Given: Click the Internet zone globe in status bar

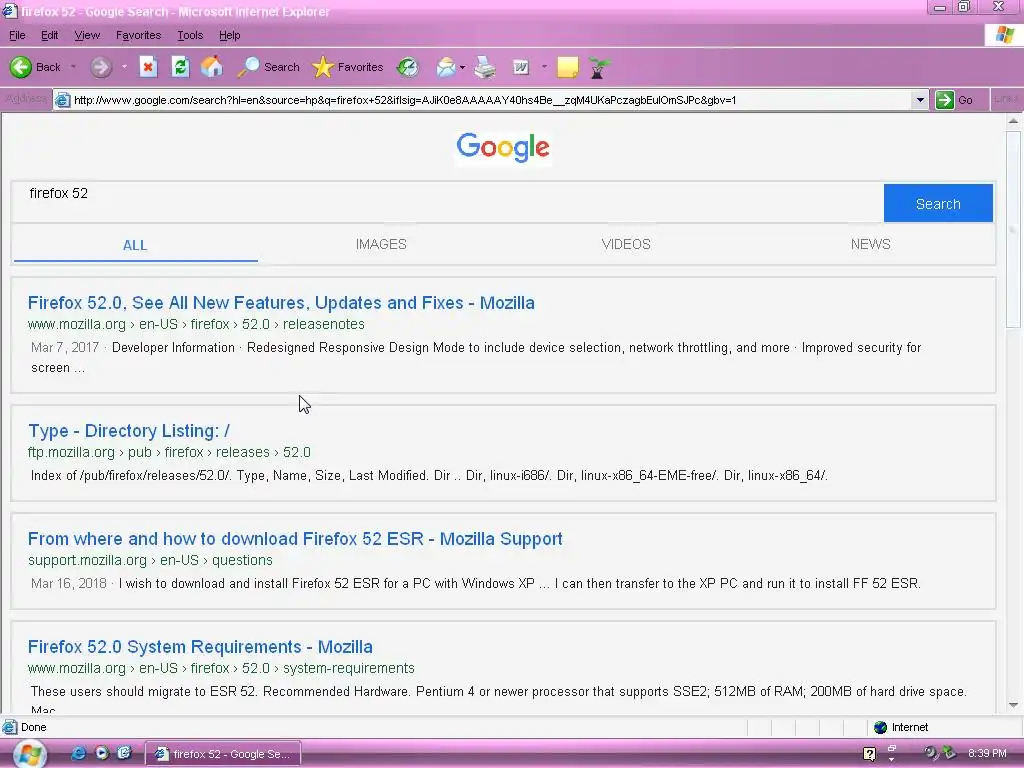Looking at the screenshot, I should tap(880, 728).
